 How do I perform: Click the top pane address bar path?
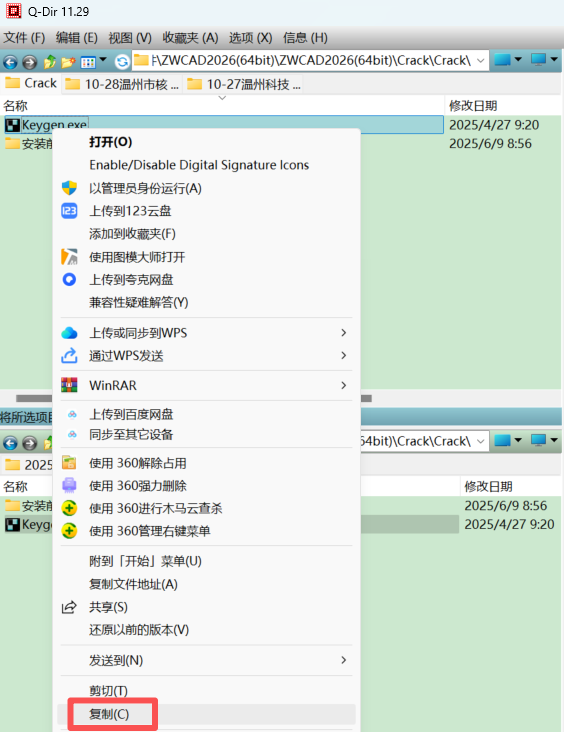pos(310,60)
